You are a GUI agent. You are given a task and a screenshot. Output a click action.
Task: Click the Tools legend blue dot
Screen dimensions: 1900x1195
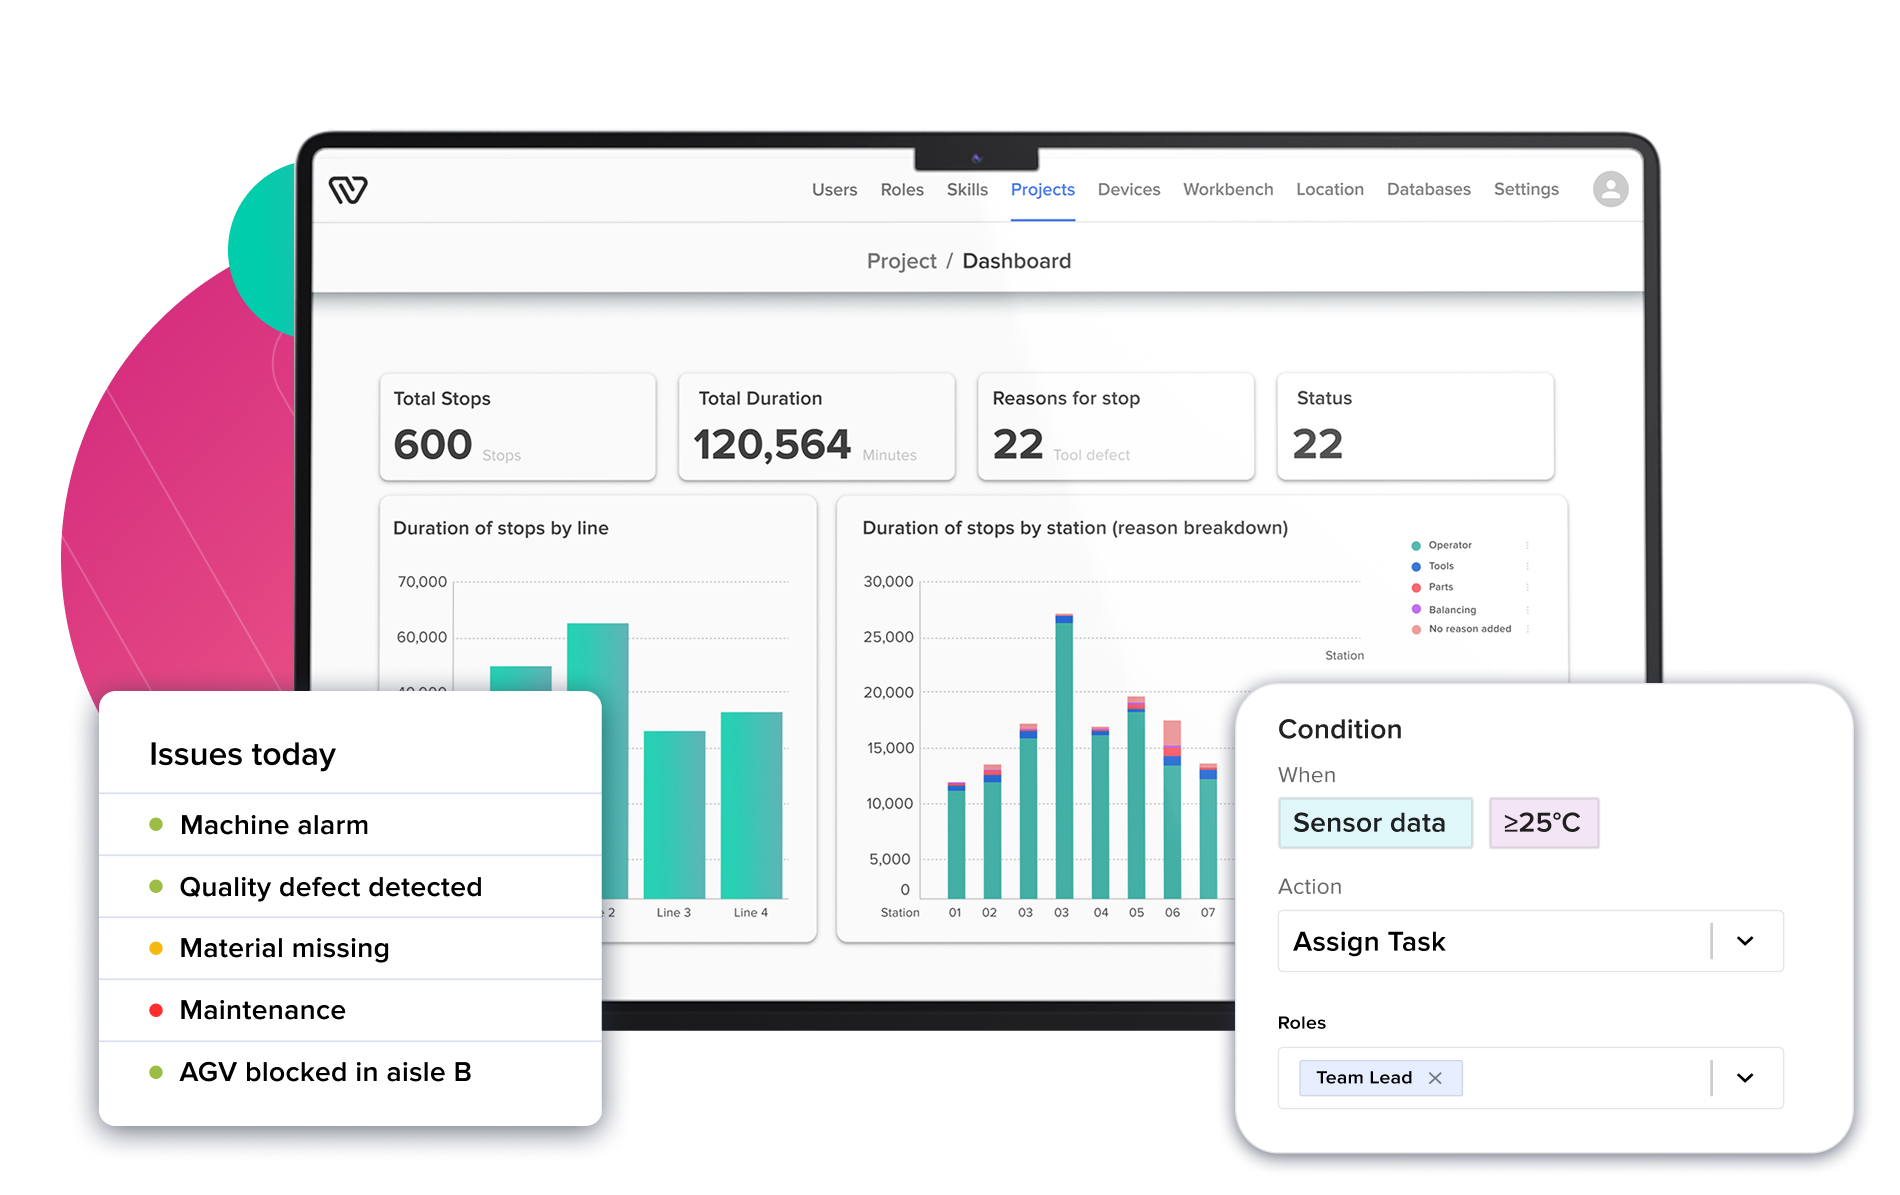(x=1416, y=567)
